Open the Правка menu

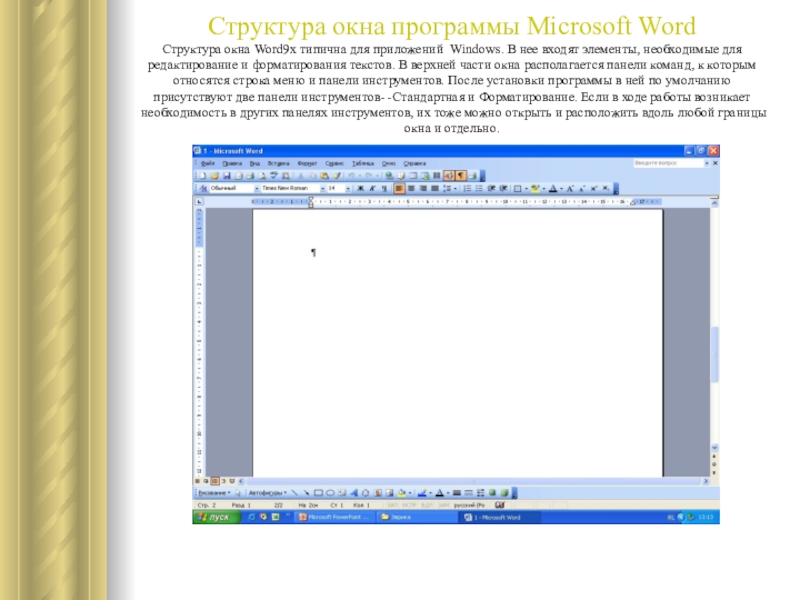click(232, 163)
